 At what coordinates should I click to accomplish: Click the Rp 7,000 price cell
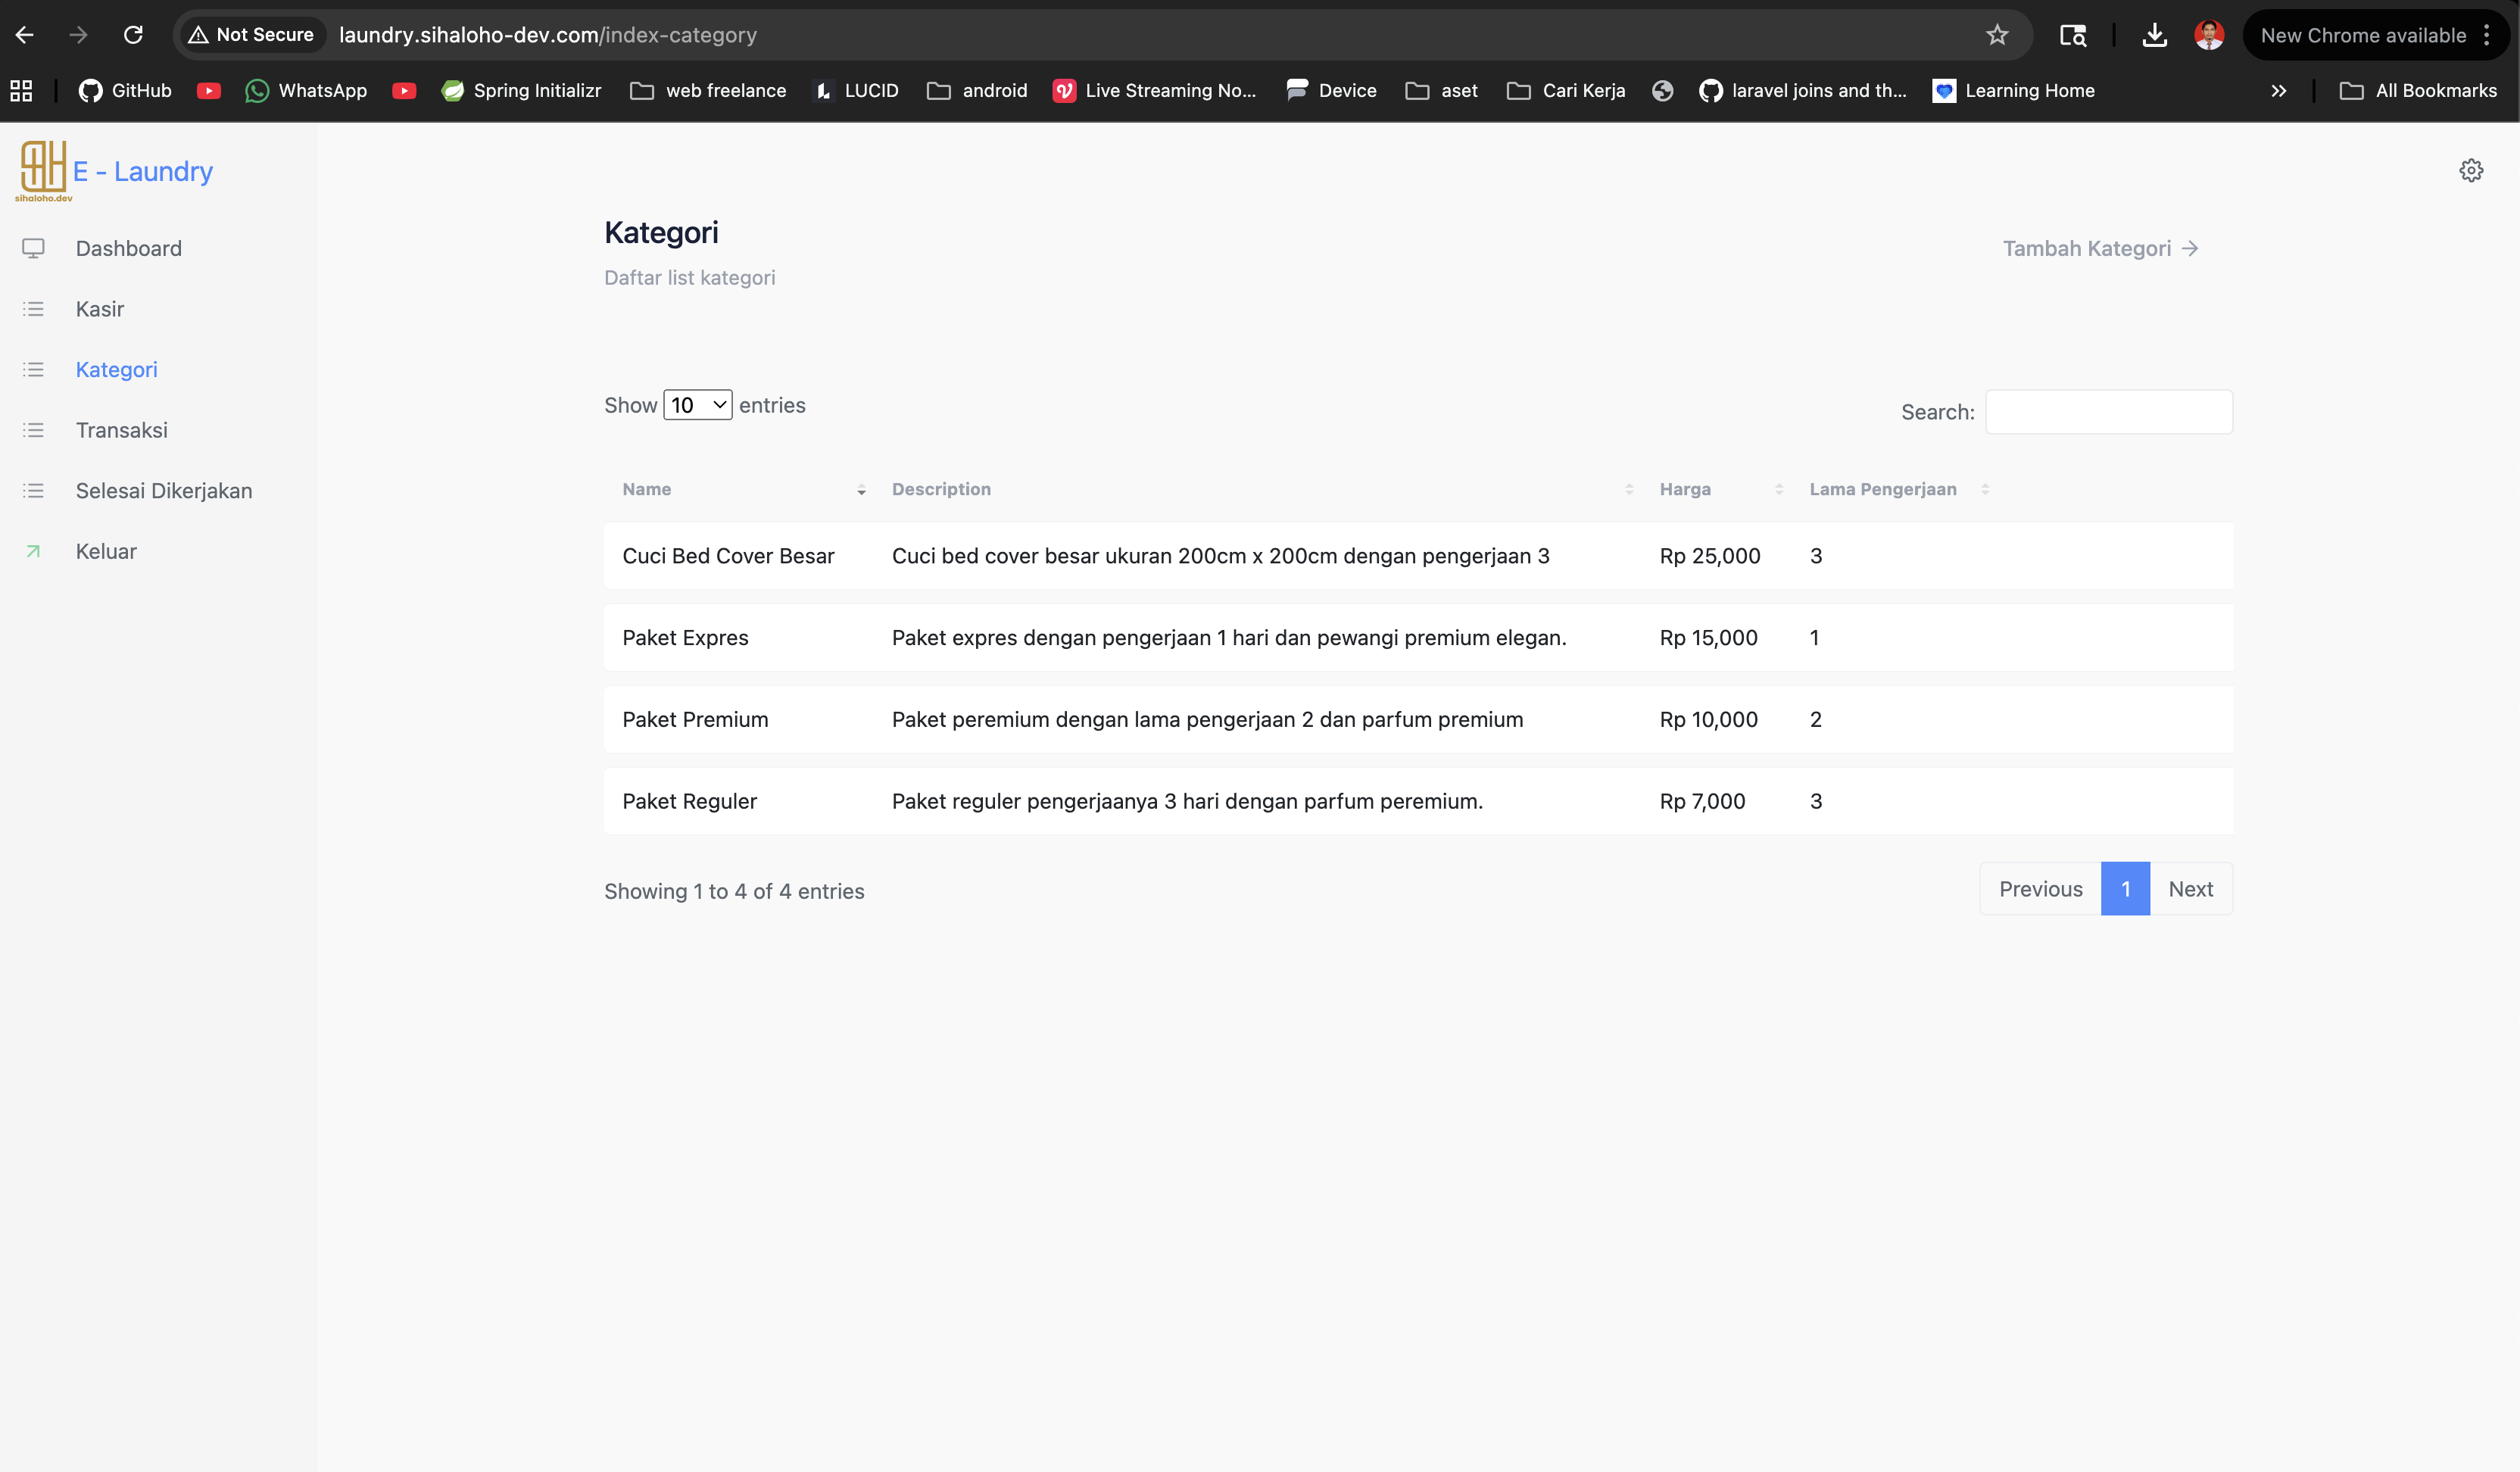coord(1702,801)
